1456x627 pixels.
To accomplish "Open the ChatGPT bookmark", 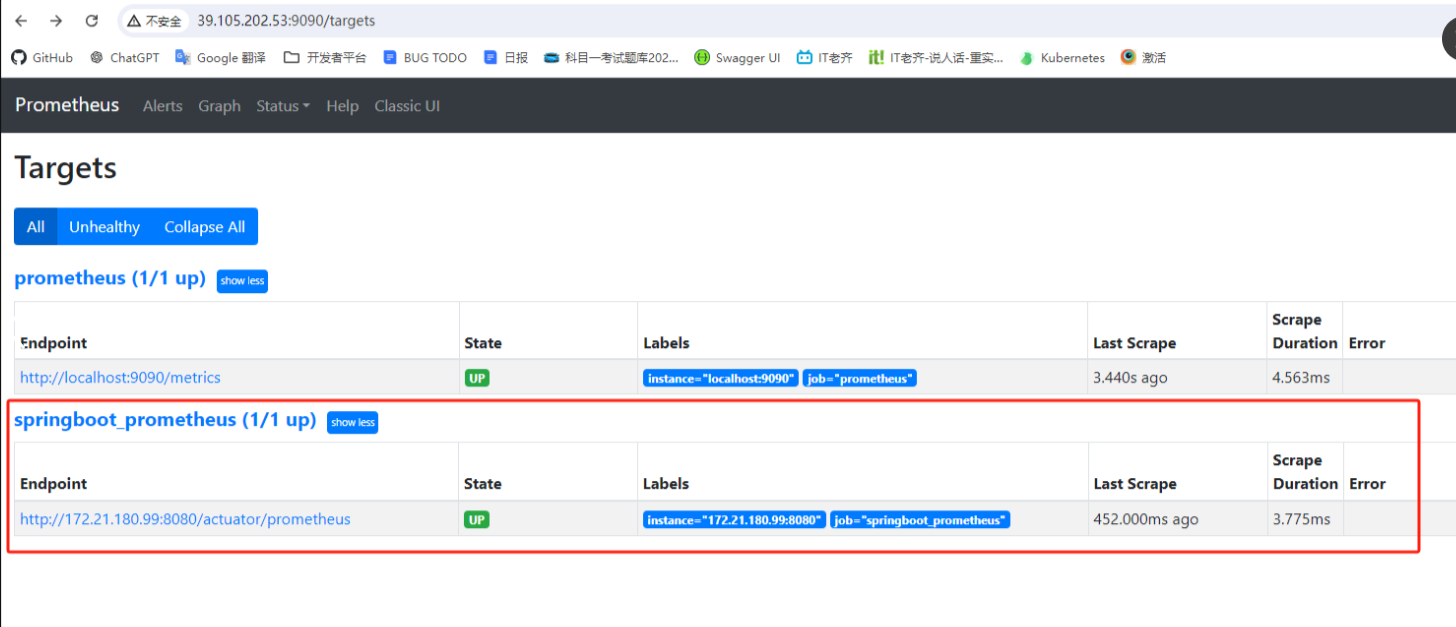I will [x=124, y=58].
